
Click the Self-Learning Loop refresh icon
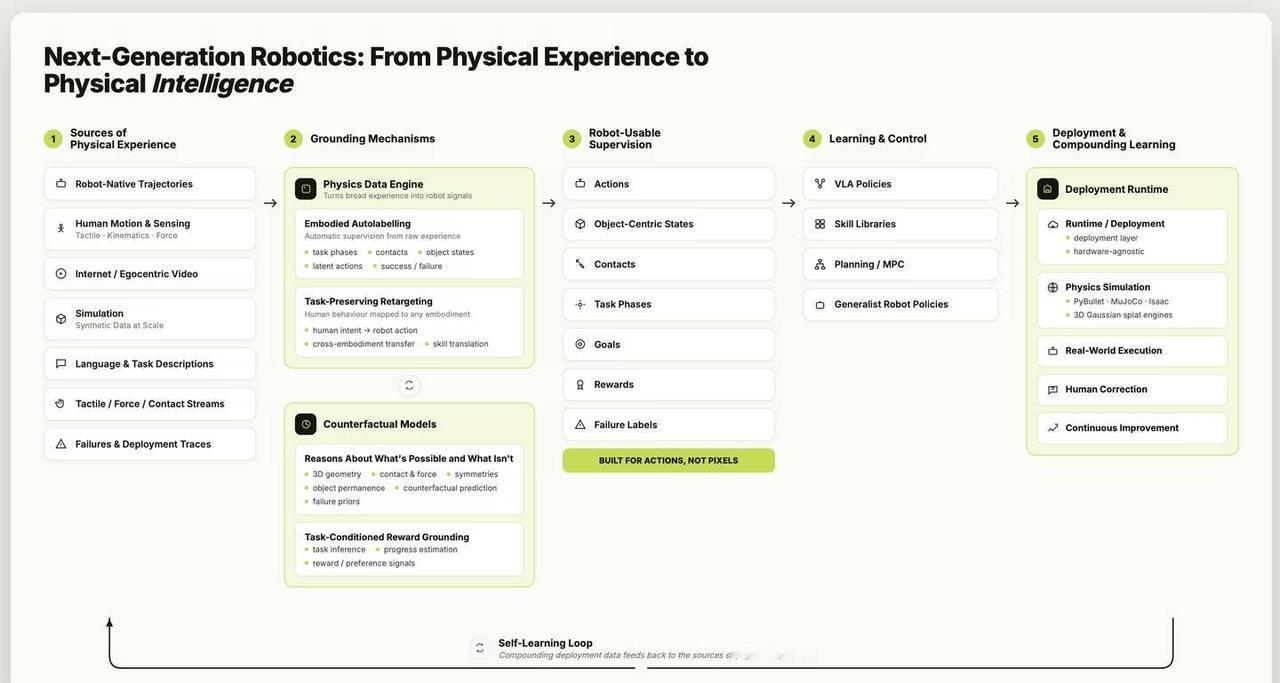click(x=480, y=648)
